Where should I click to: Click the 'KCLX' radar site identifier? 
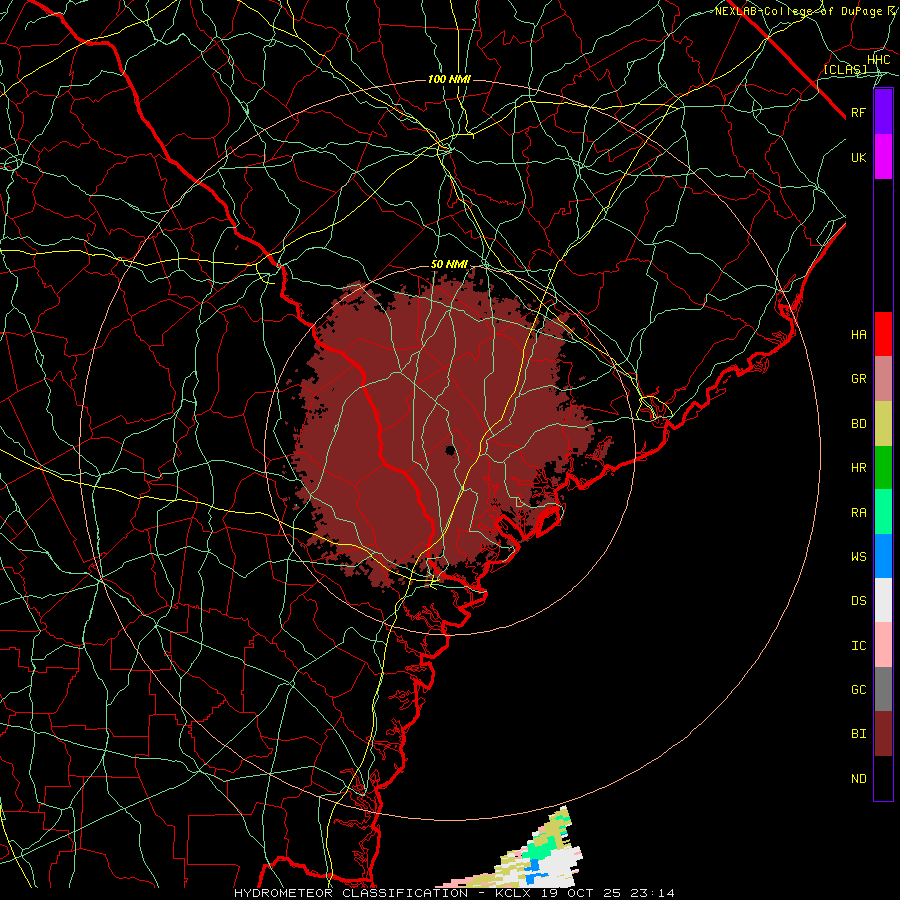(x=512, y=893)
